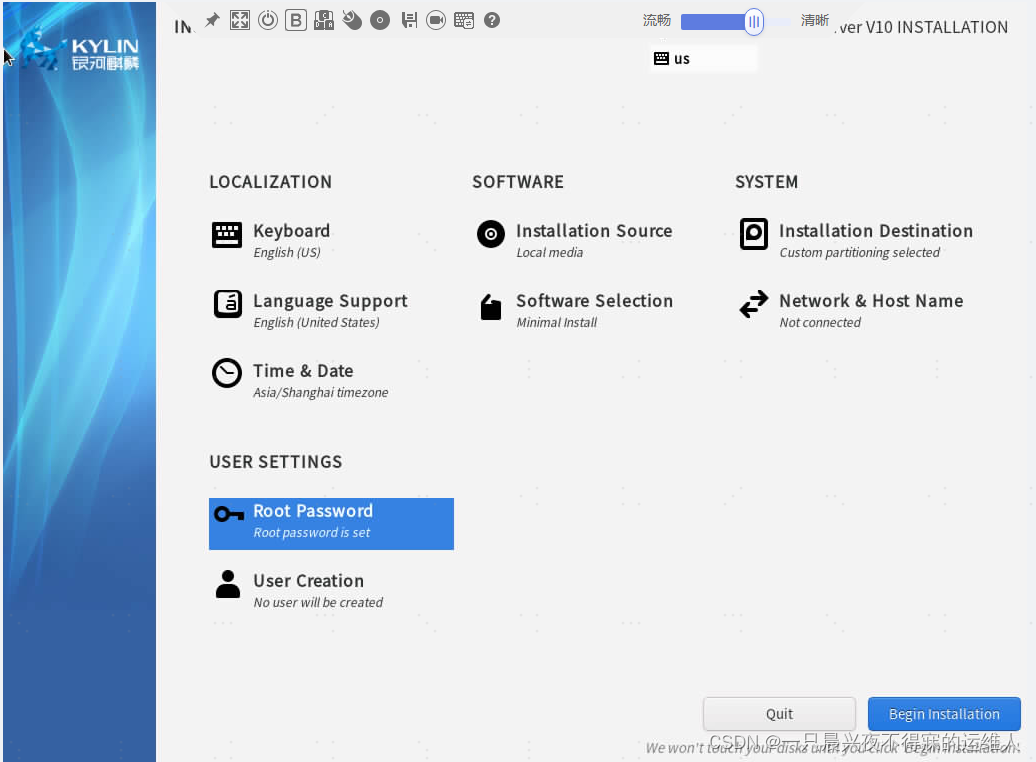This screenshot has height=762, width=1036.
Task: Click the 'English (US)' keyboard text
Action: coord(287,252)
